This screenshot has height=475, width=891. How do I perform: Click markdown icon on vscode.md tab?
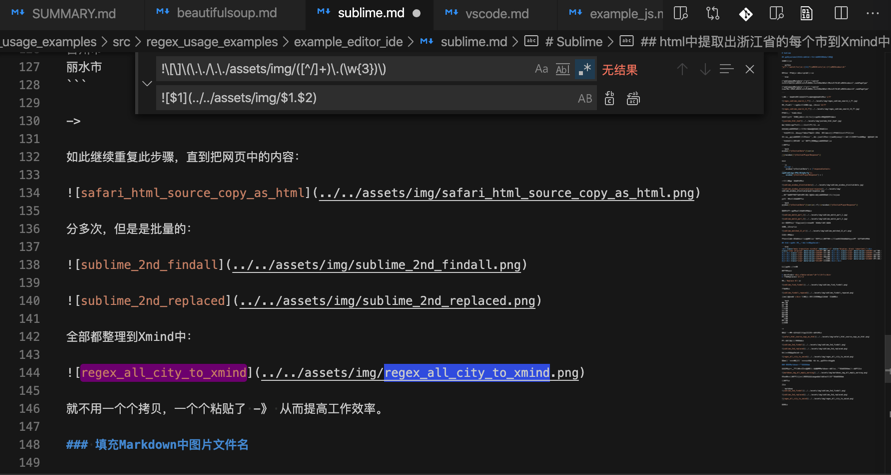[451, 13]
